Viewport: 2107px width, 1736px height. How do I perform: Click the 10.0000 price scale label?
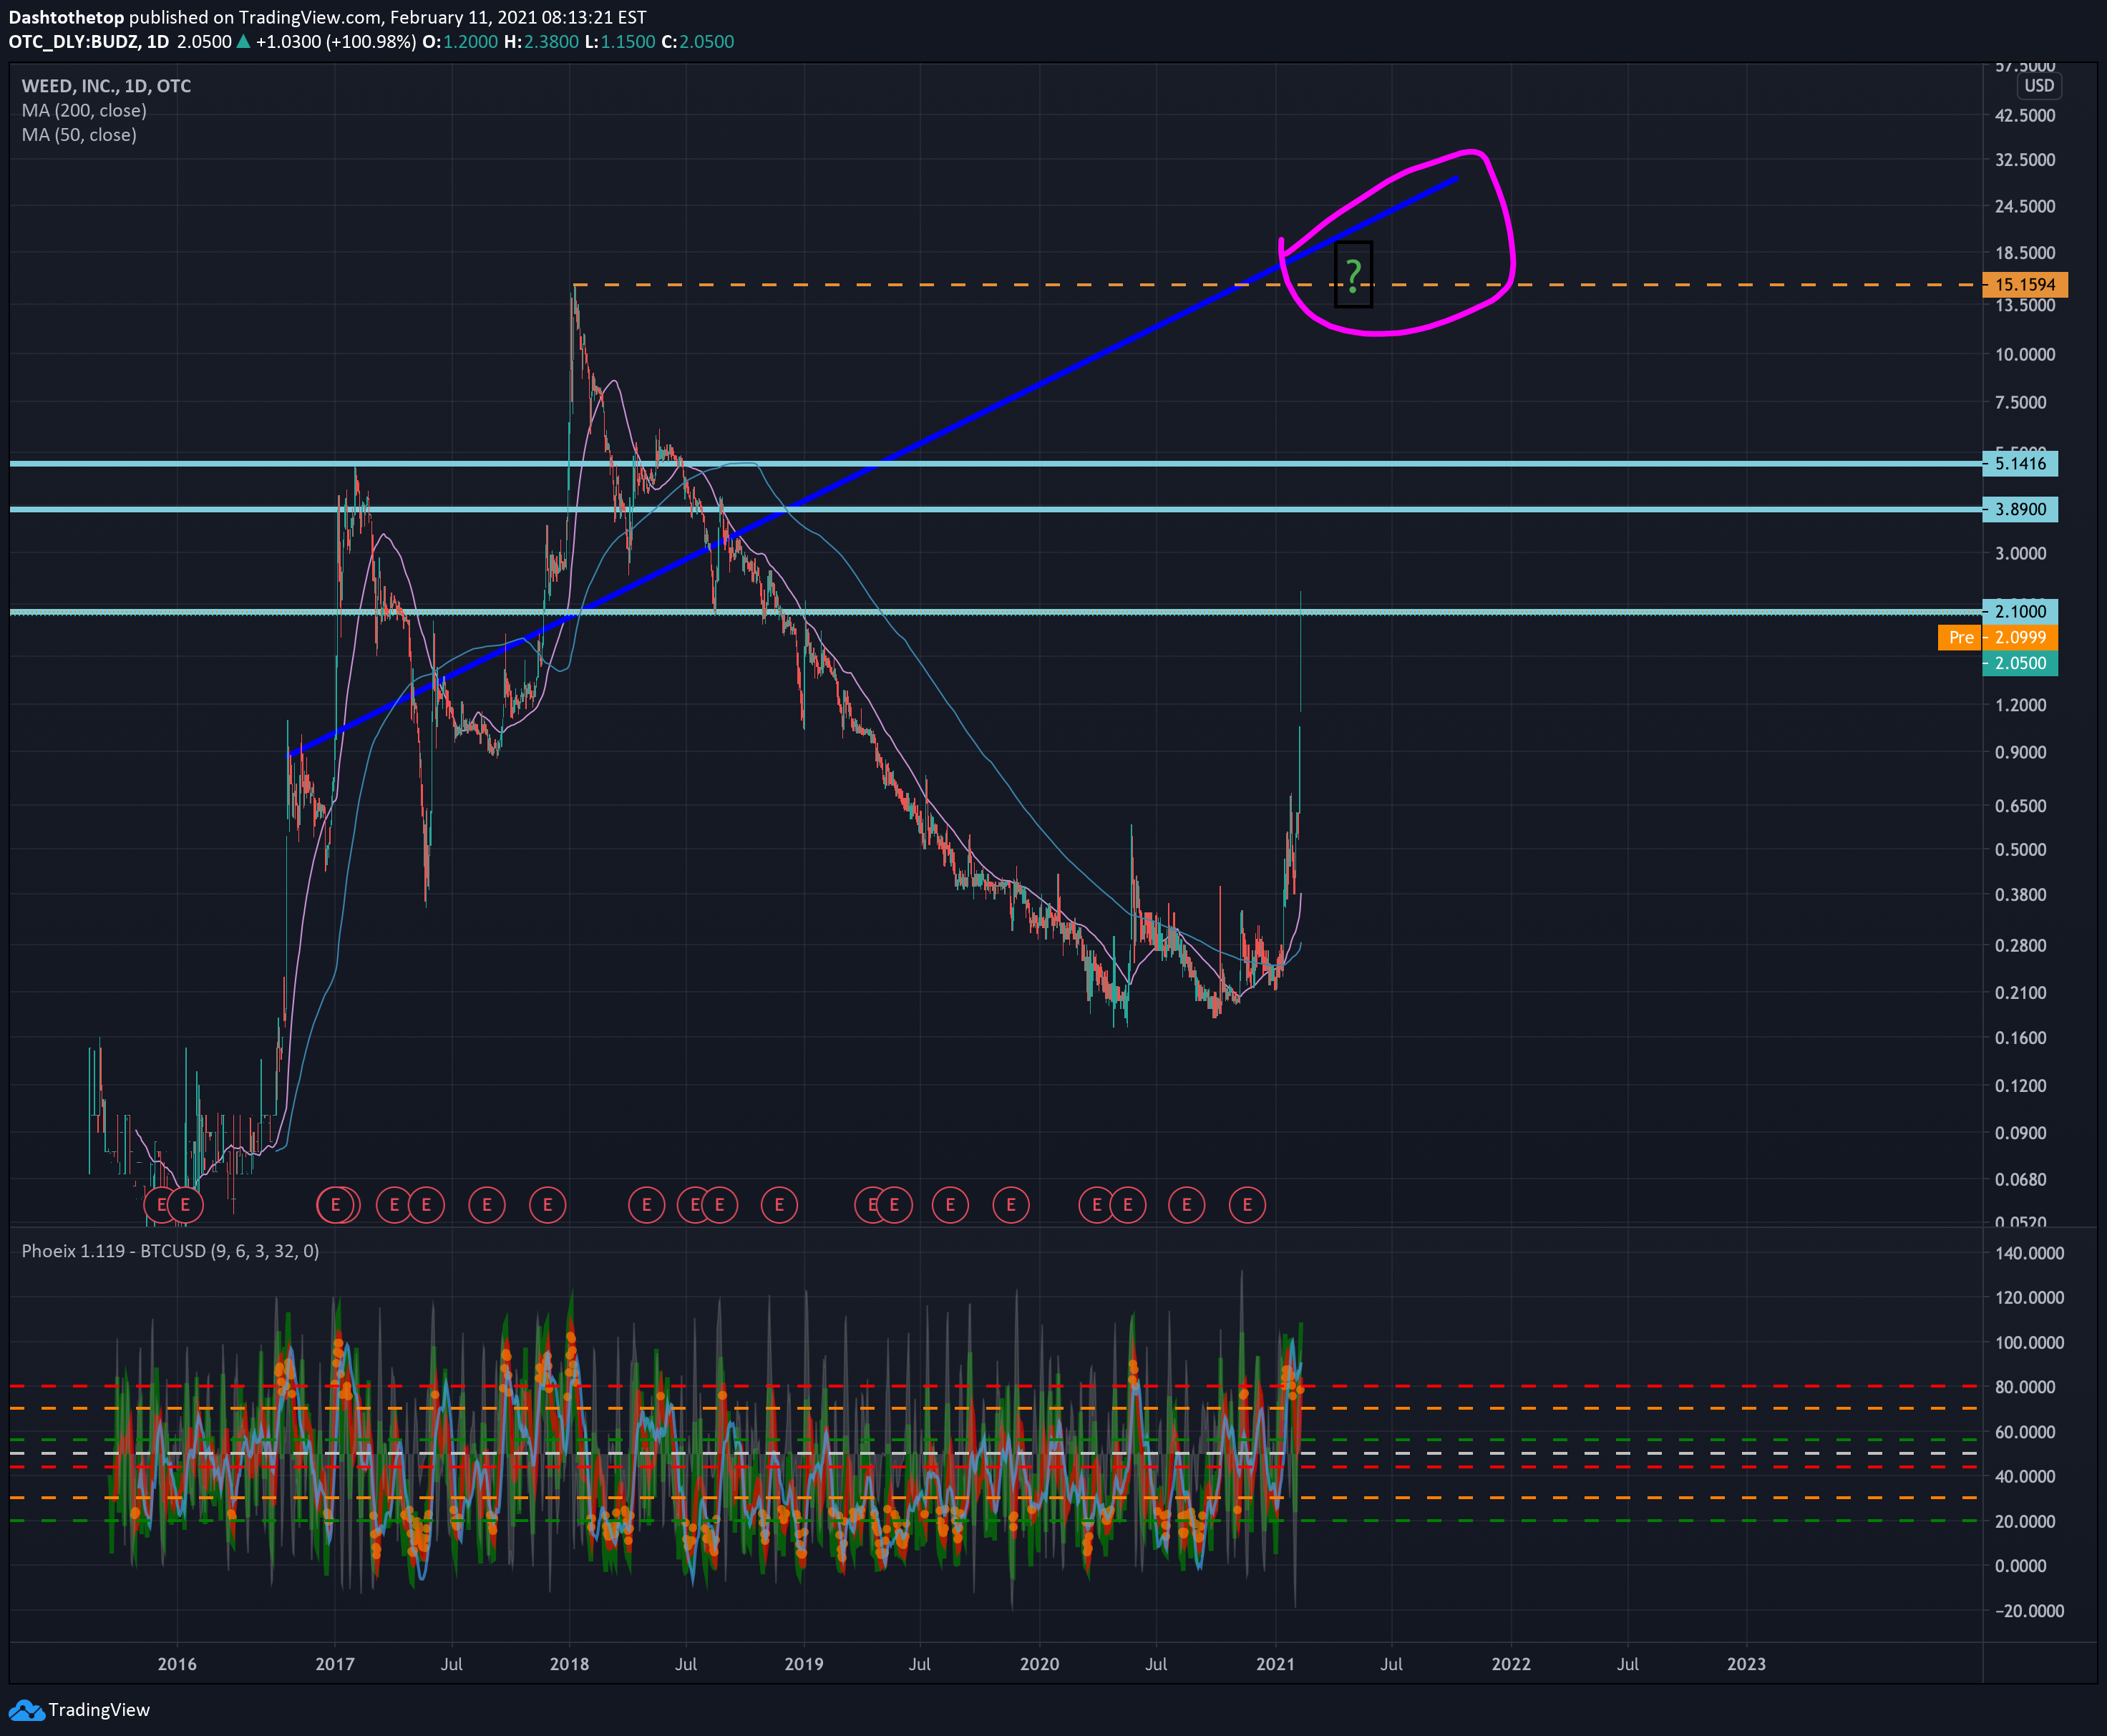click(2025, 354)
